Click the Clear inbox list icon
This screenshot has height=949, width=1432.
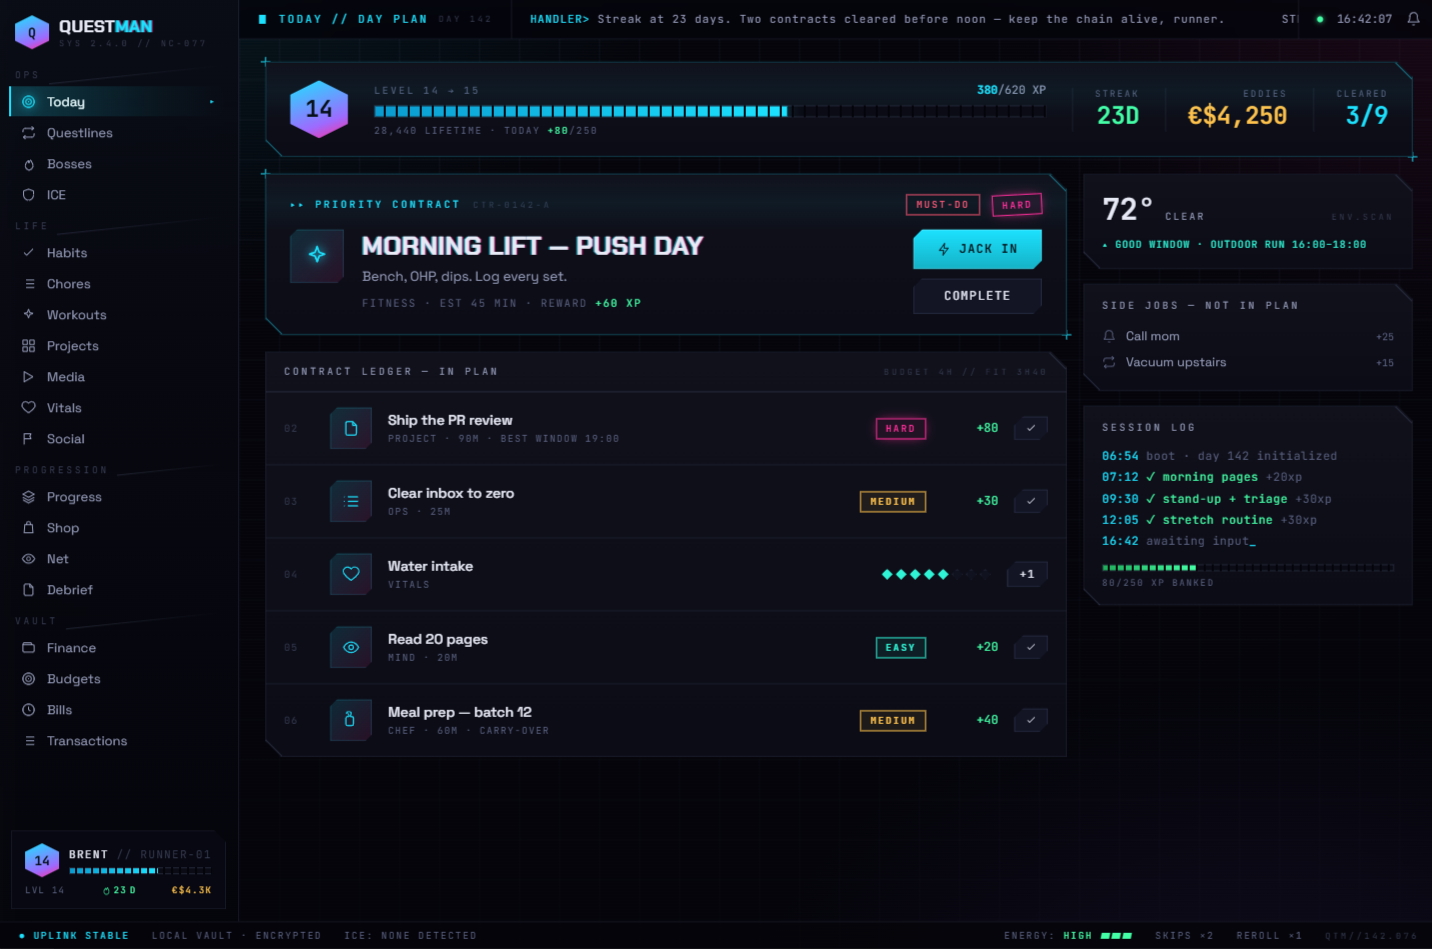point(351,501)
